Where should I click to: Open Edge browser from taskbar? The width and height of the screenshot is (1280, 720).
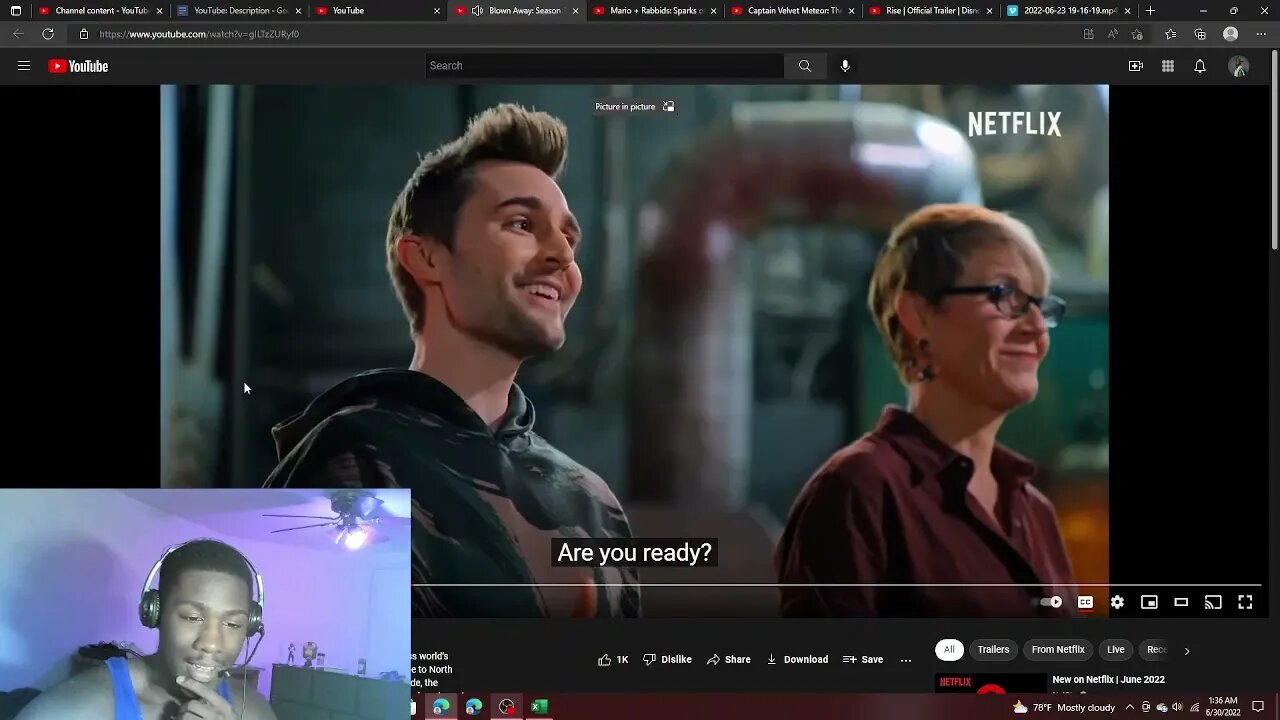(x=441, y=707)
